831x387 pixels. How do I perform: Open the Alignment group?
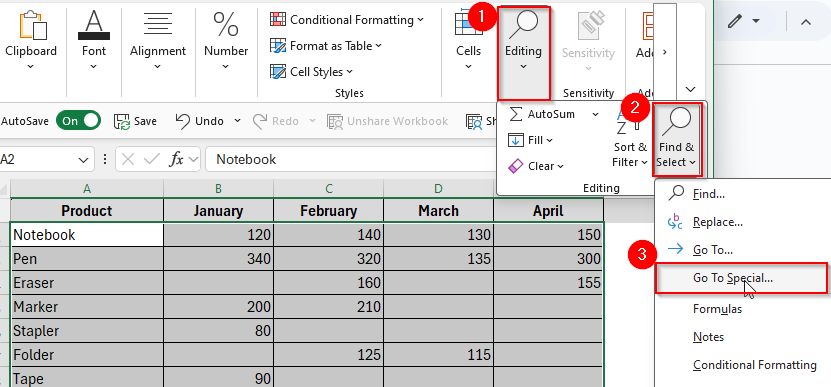(x=158, y=41)
